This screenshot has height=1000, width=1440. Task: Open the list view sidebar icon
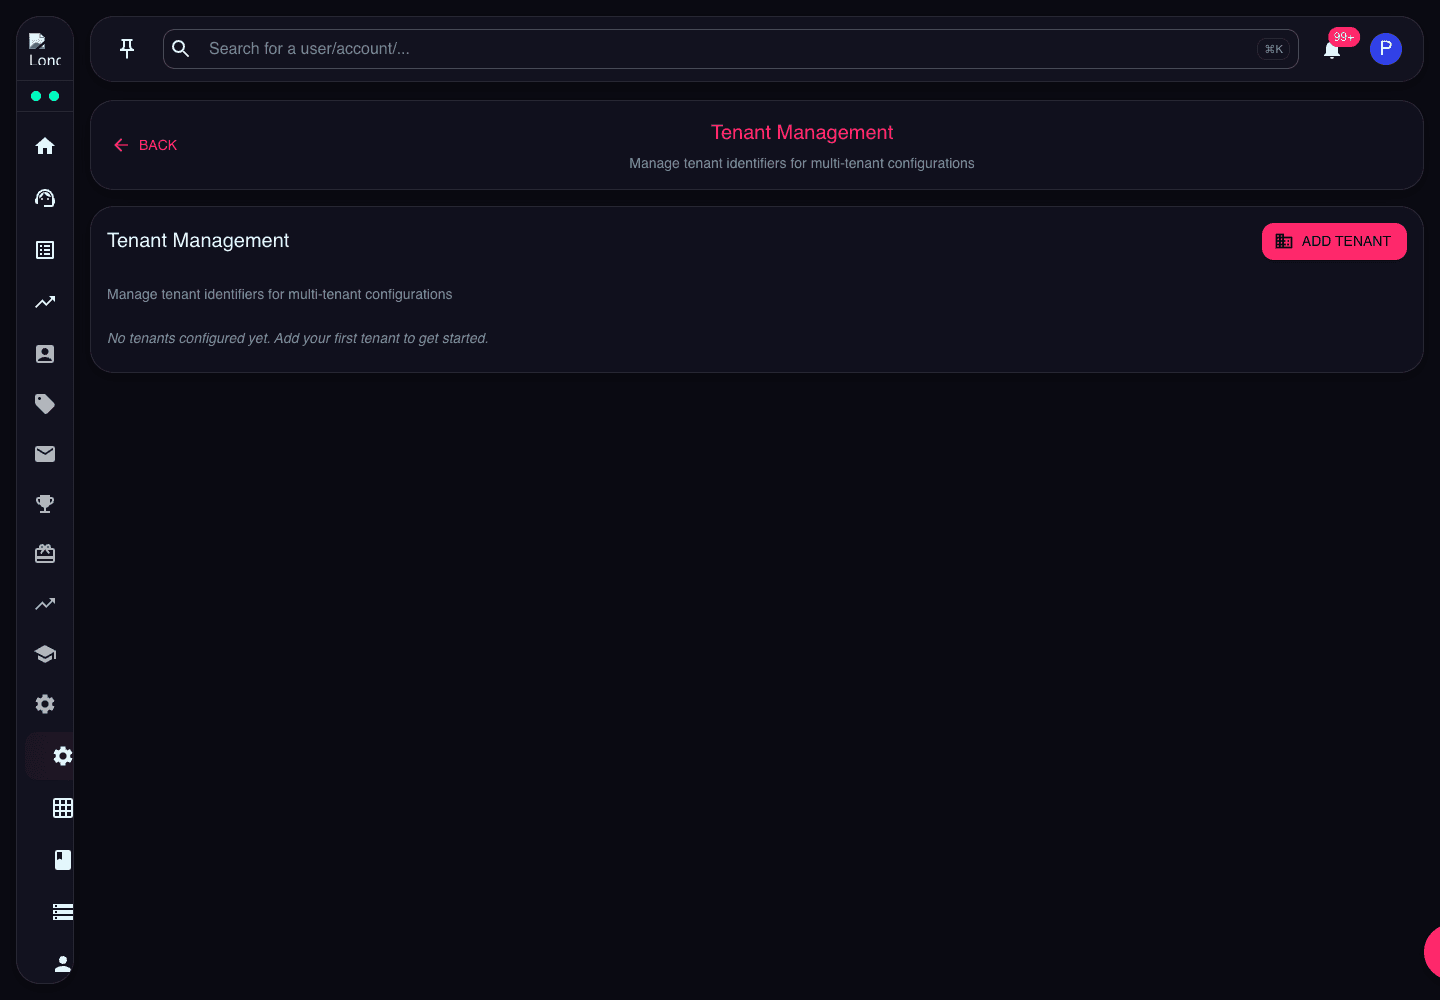[x=45, y=250]
